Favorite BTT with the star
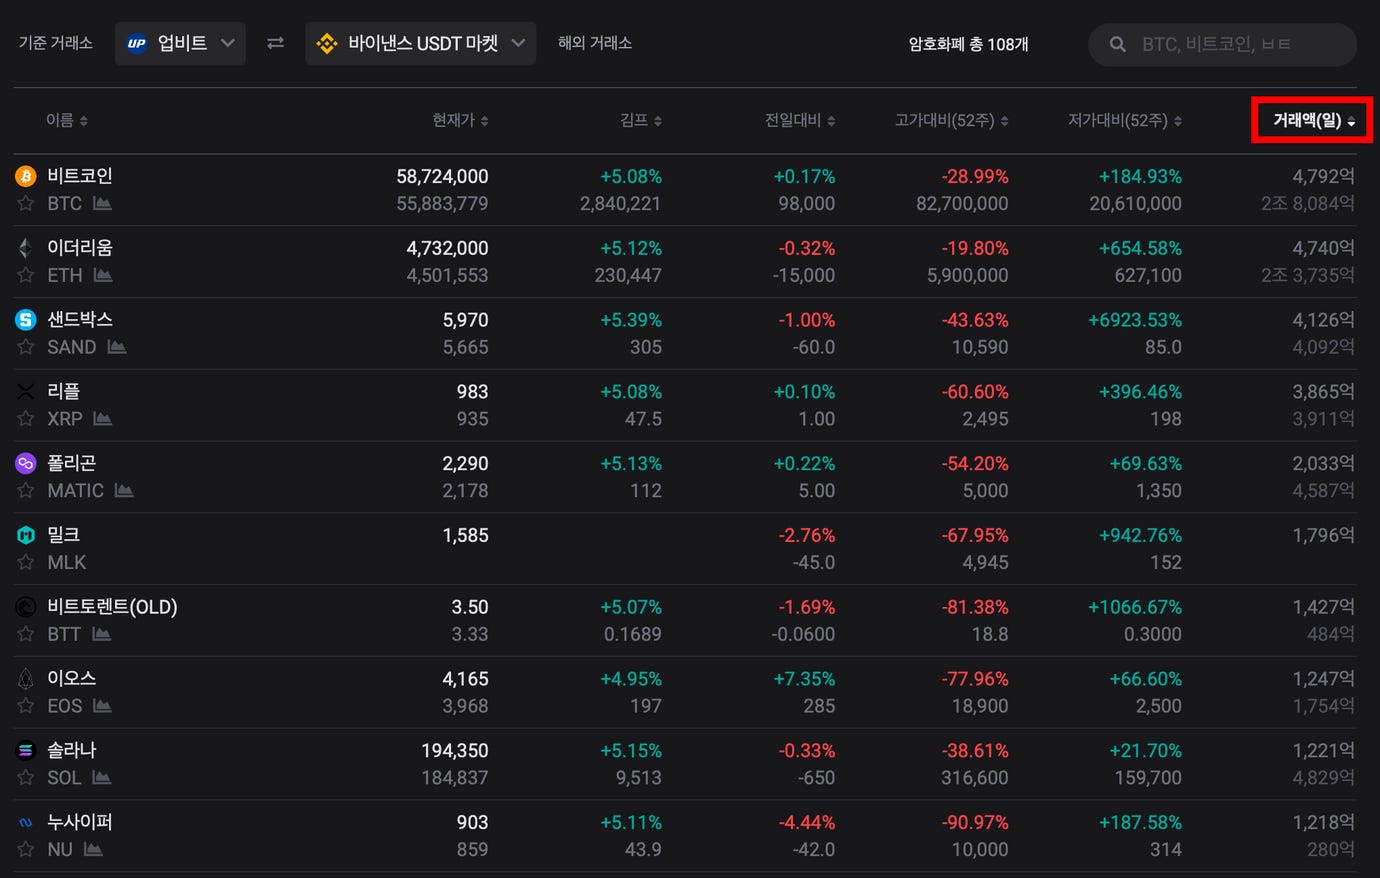 tap(26, 634)
